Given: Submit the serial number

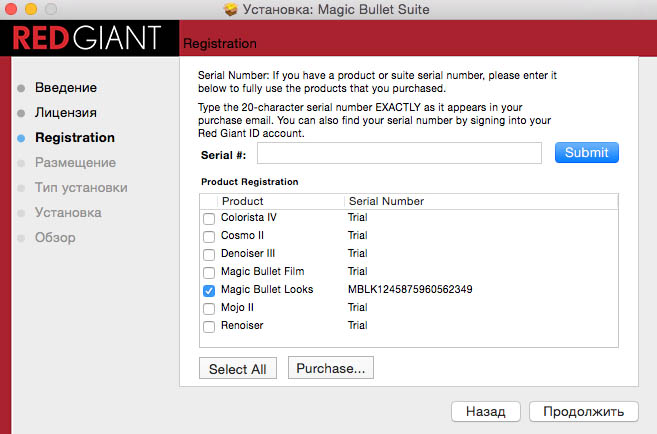Looking at the screenshot, I should pyautogui.click(x=587, y=152).
